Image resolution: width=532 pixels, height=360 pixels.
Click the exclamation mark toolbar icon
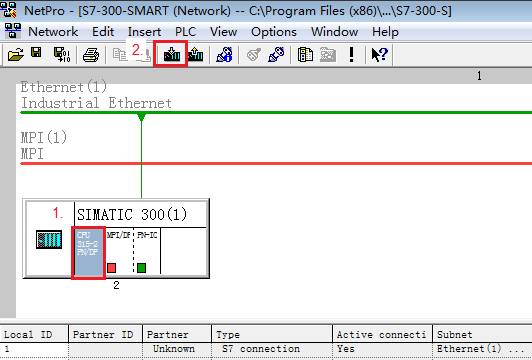pyautogui.click(x=352, y=54)
